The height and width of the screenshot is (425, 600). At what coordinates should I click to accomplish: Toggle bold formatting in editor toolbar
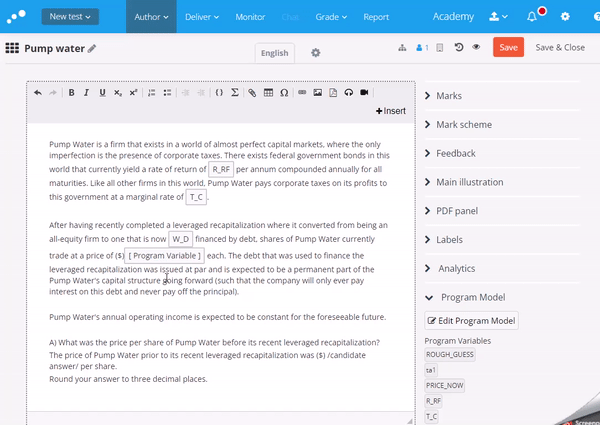pyautogui.click(x=71, y=93)
